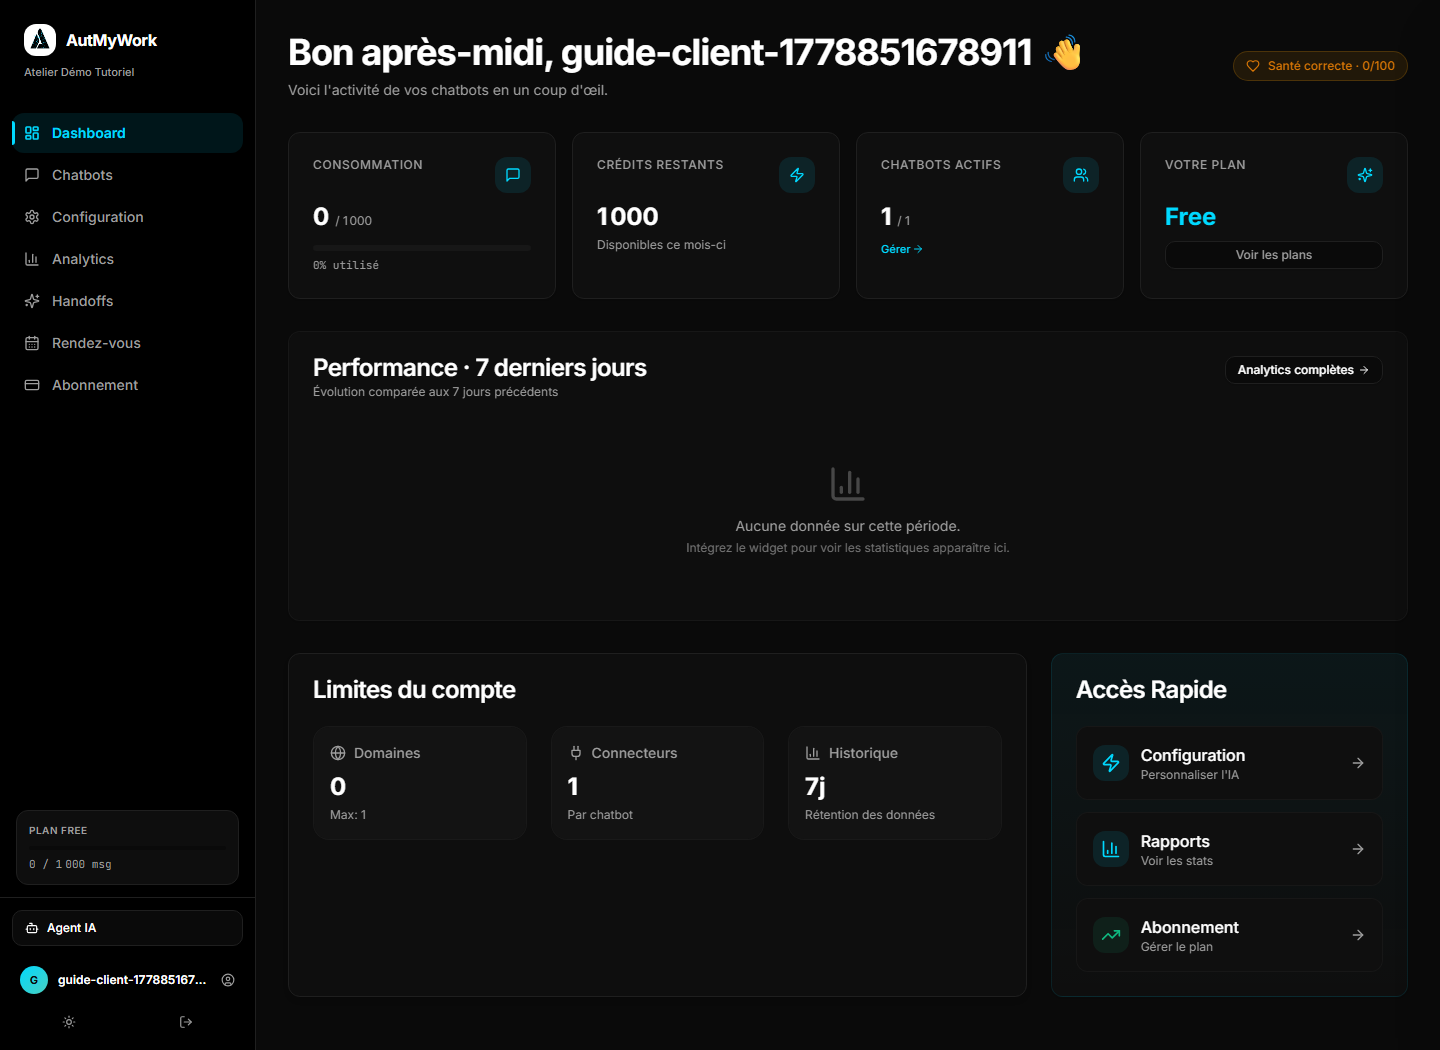The width and height of the screenshot is (1440, 1050).
Task: Click the G user avatar
Action: pos(34,980)
